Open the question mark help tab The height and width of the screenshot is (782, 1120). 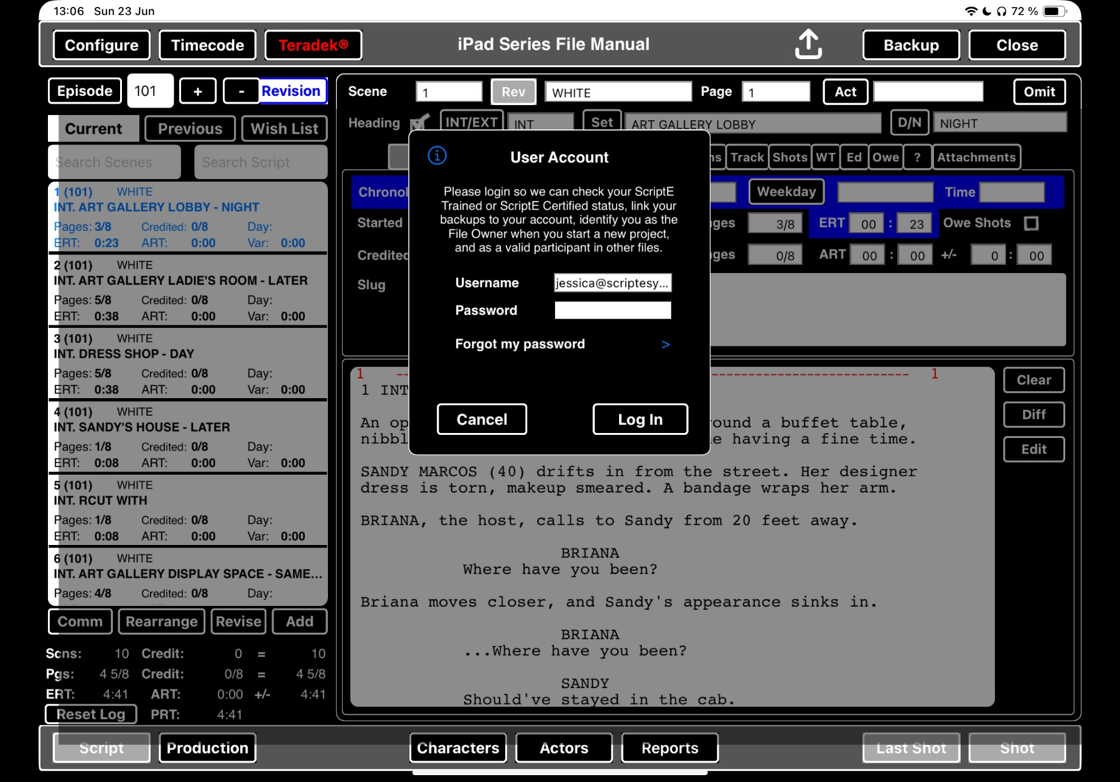[x=917, y=157]
